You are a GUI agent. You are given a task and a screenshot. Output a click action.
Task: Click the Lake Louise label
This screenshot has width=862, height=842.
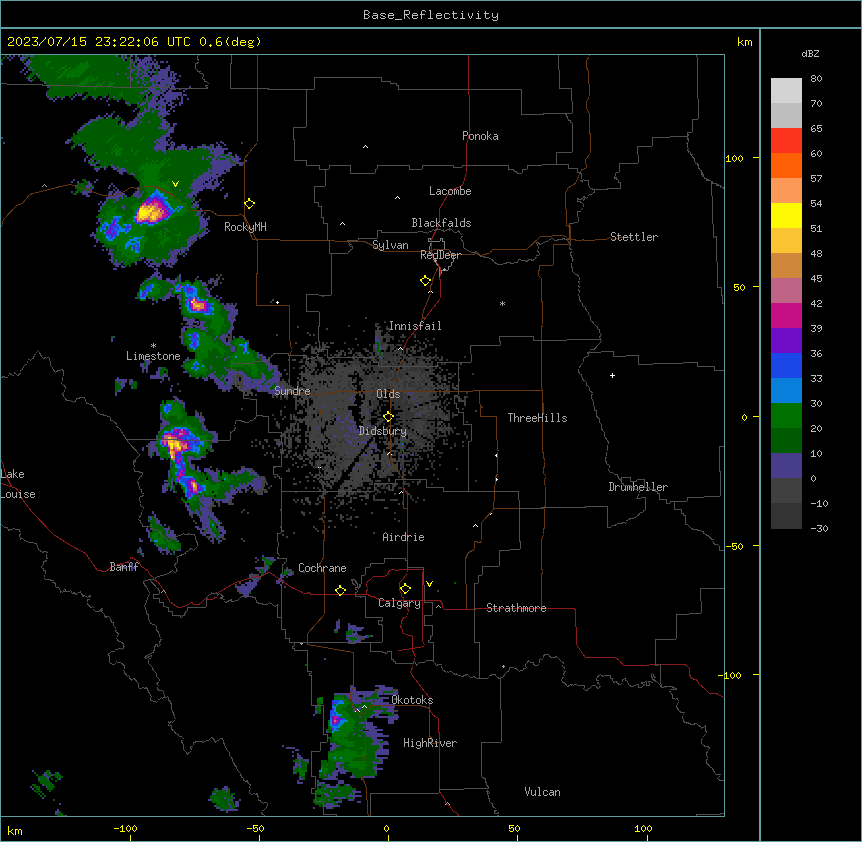[x=17, y=484]
